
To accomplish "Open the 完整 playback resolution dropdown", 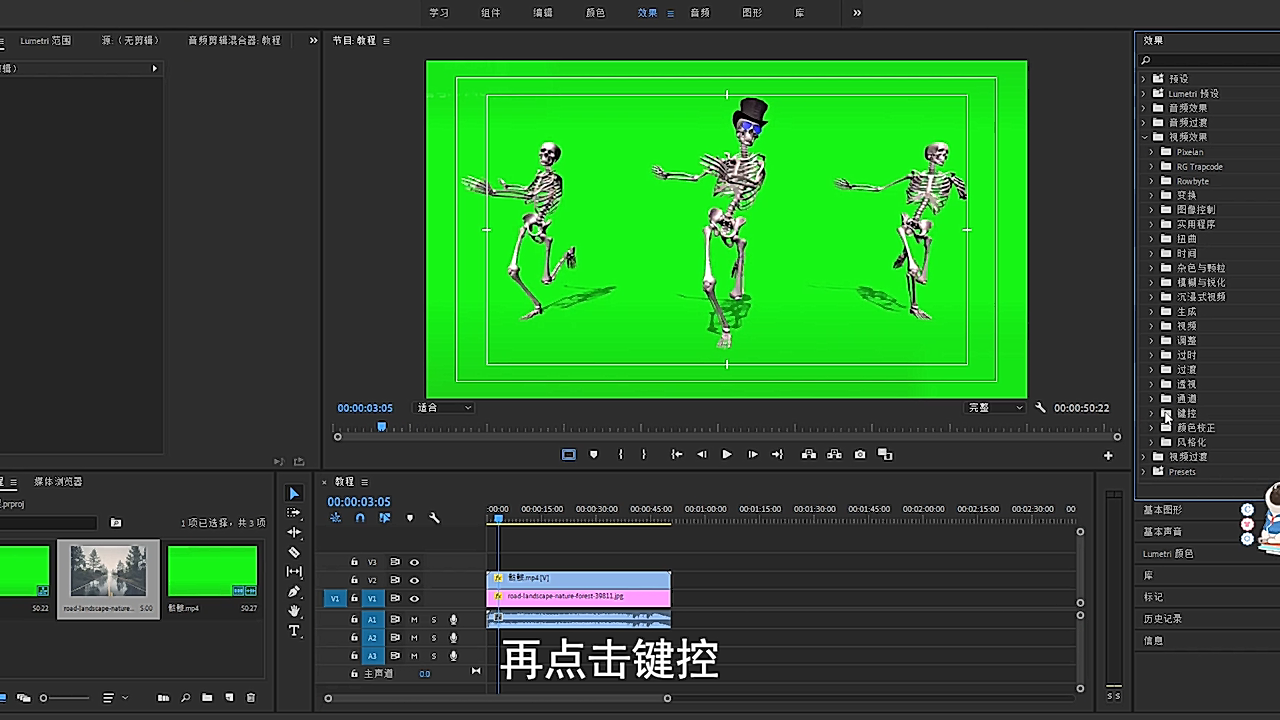I will pyautogui.click(x=996, y=408).
